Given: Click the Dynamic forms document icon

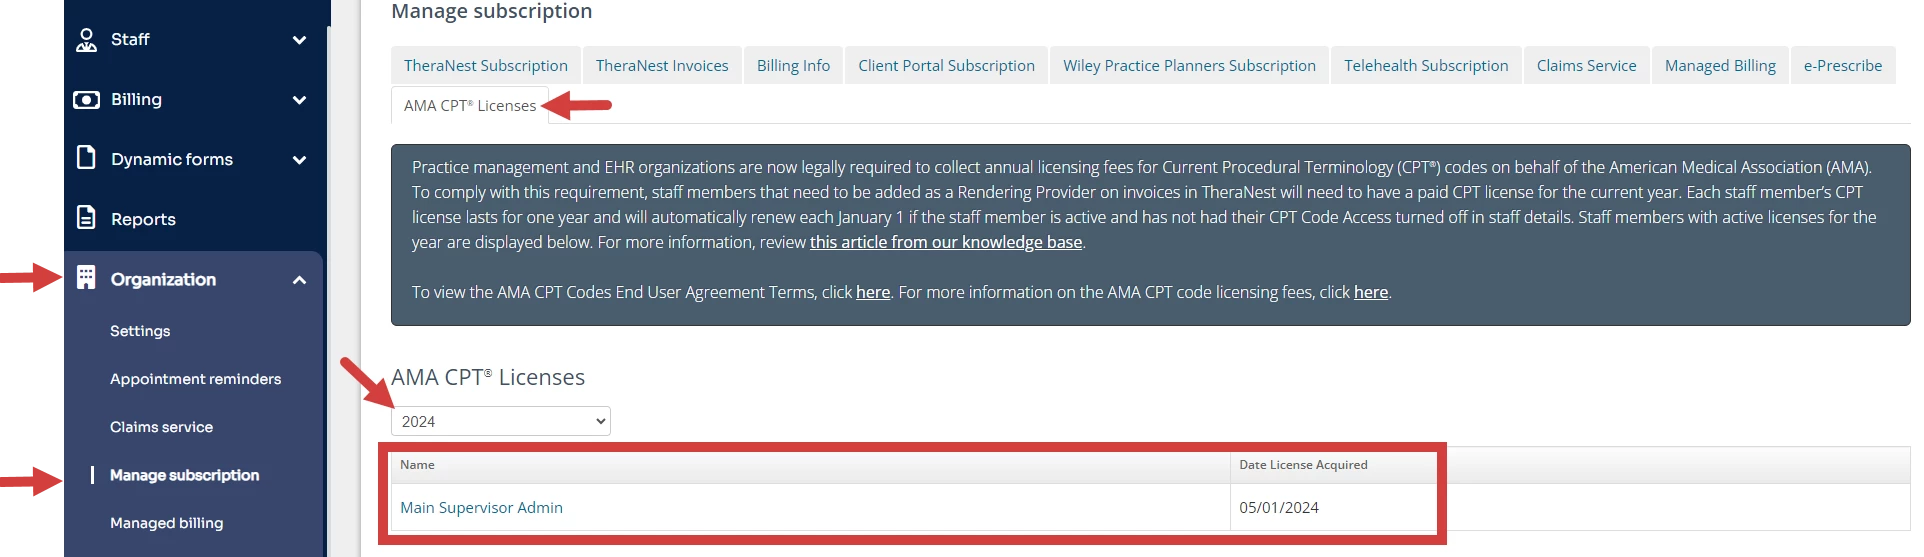Looking at the screenshot, I should (x=87, y=158).
